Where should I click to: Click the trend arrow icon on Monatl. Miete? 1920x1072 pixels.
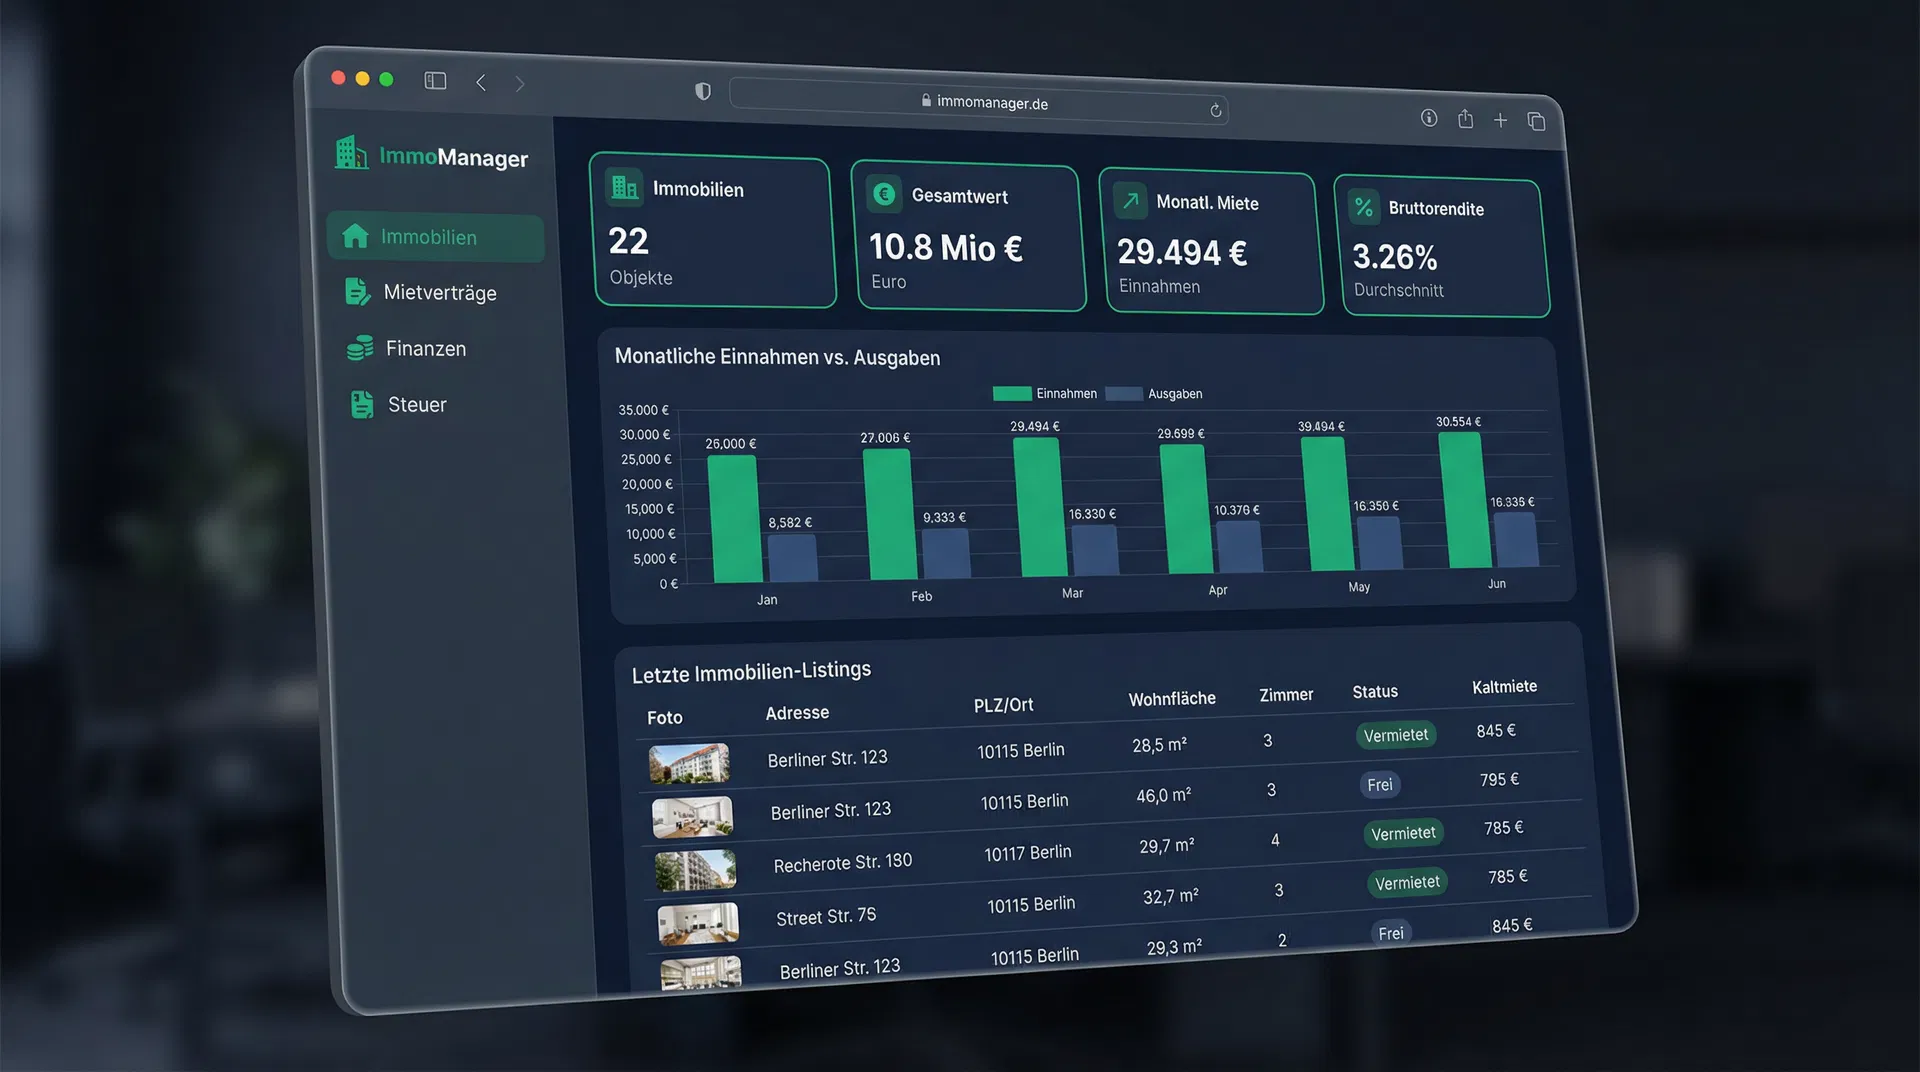pos(1130,201)
